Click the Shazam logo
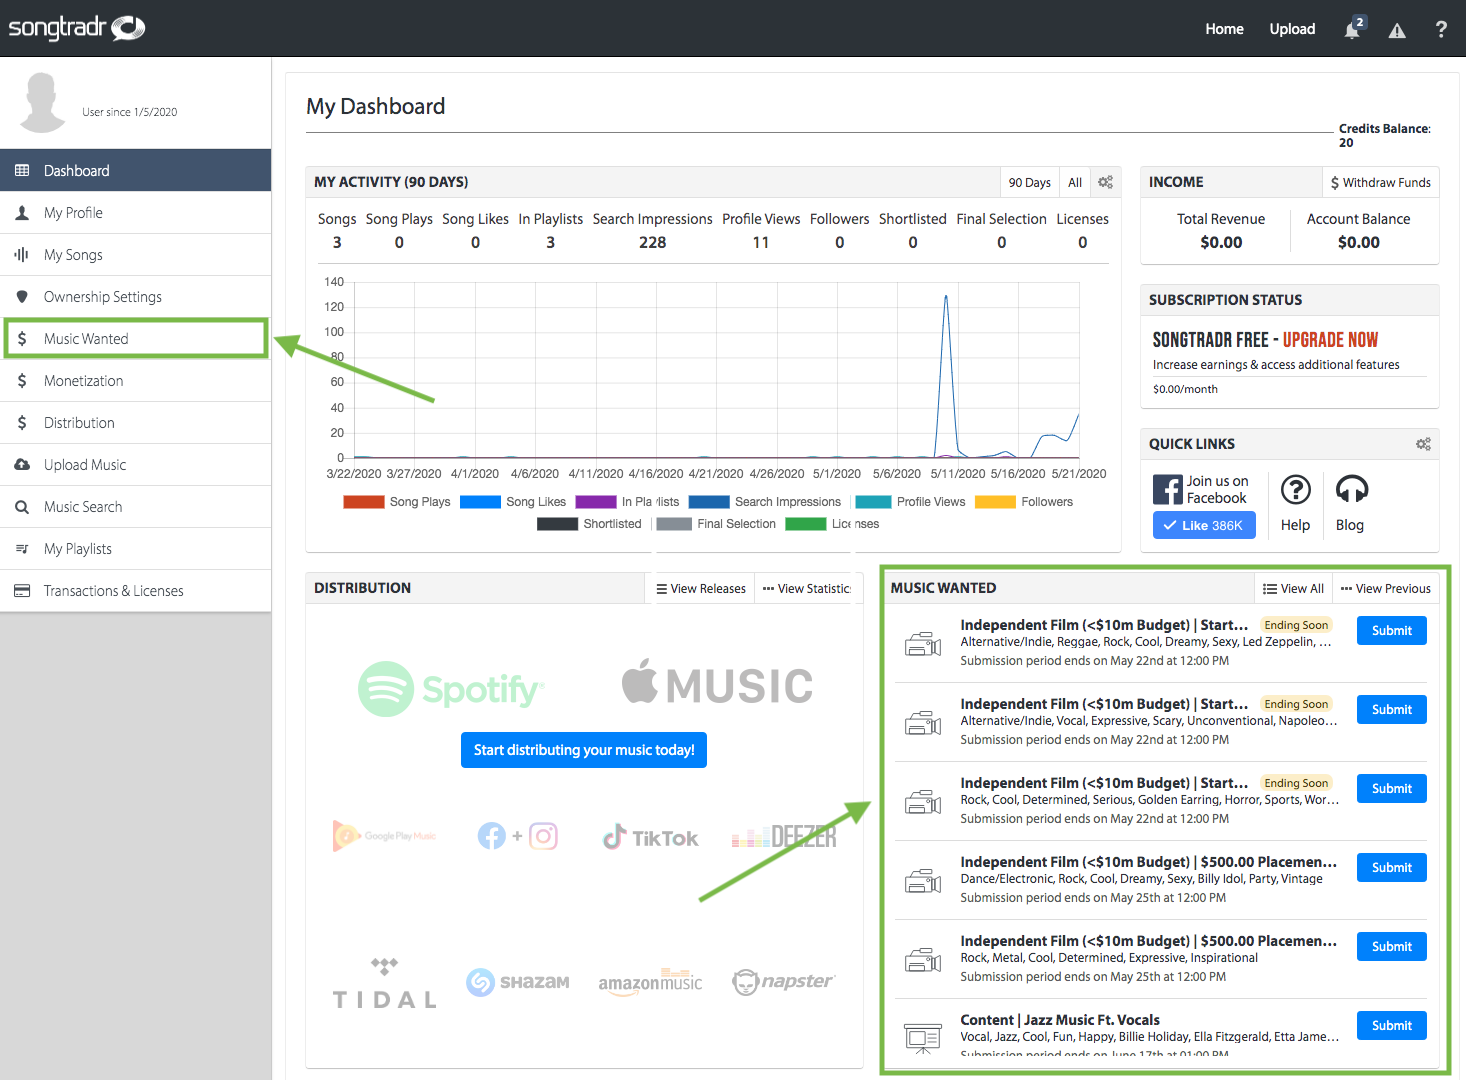Image resolution: width=1466 pixels, height=1080 pixels. coord(517,982)
